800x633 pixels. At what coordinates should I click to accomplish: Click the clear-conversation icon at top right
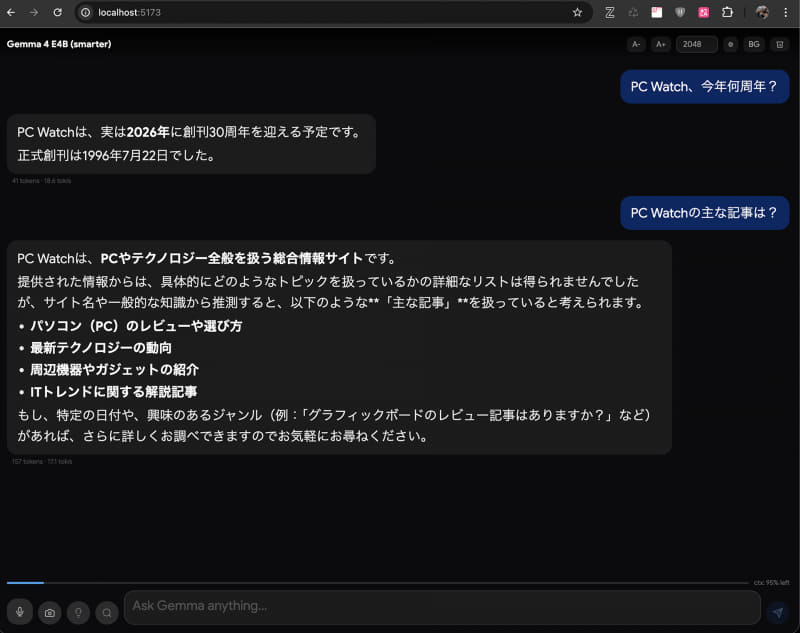tap(779, 44)
